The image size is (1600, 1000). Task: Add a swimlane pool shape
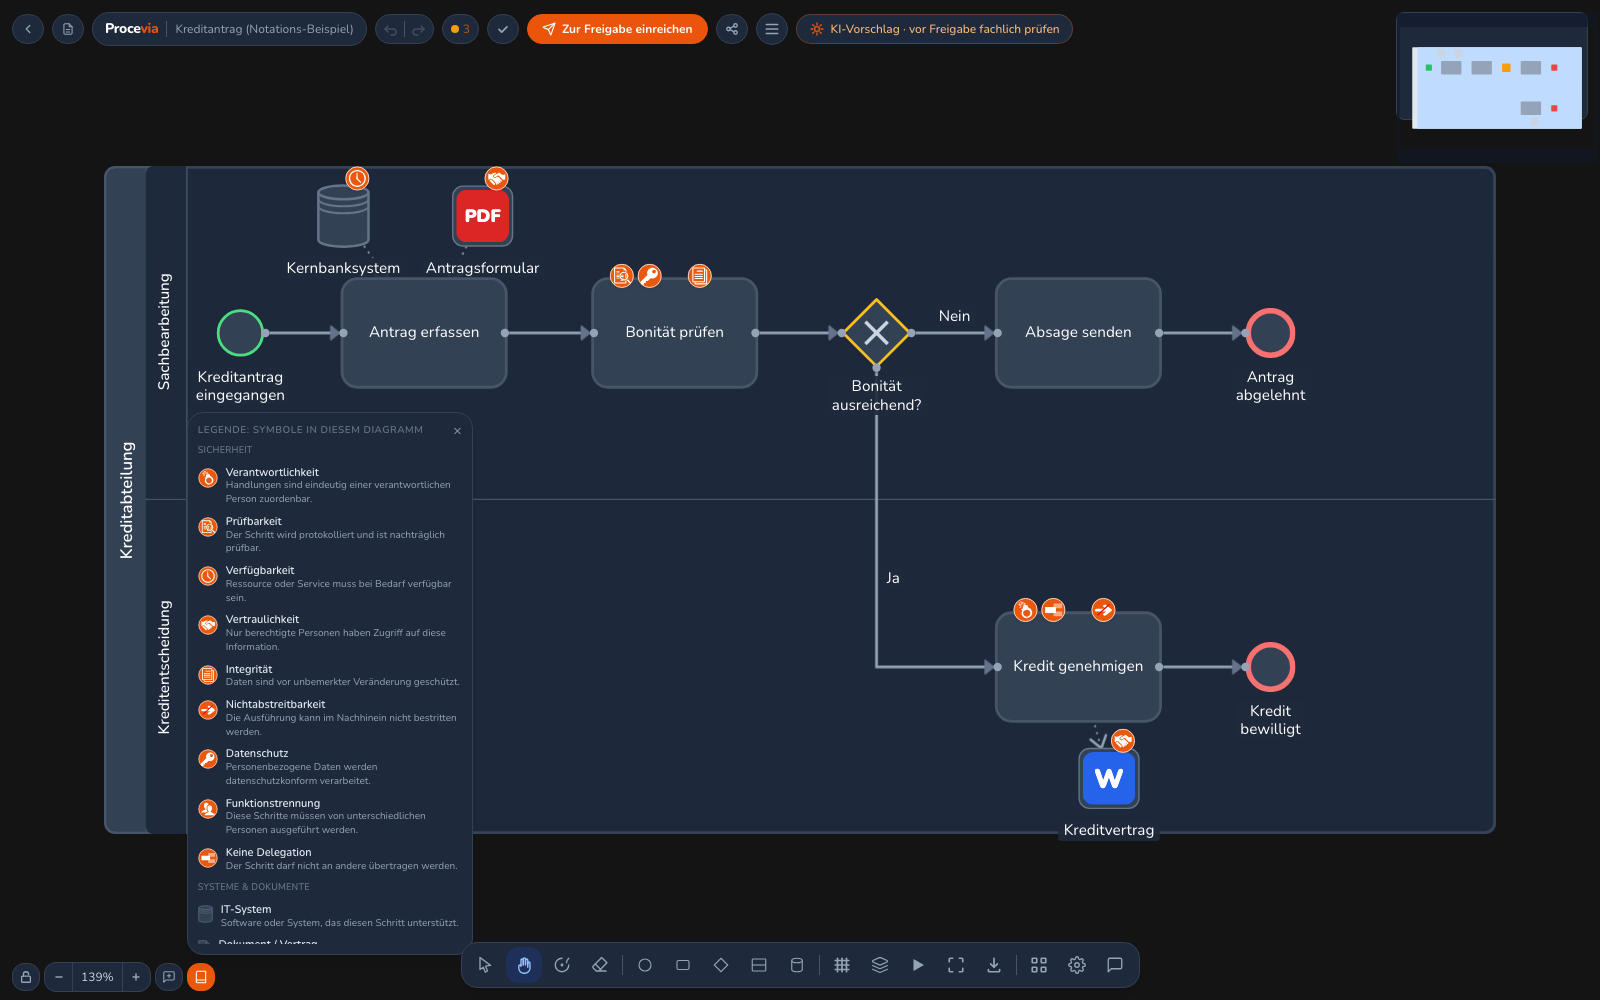pos(759,965)
